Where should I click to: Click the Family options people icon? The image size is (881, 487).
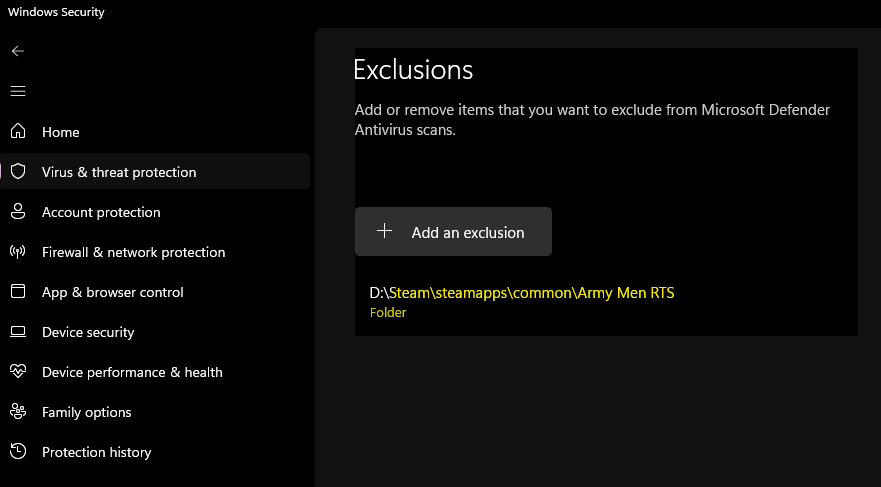pos(17,412)
